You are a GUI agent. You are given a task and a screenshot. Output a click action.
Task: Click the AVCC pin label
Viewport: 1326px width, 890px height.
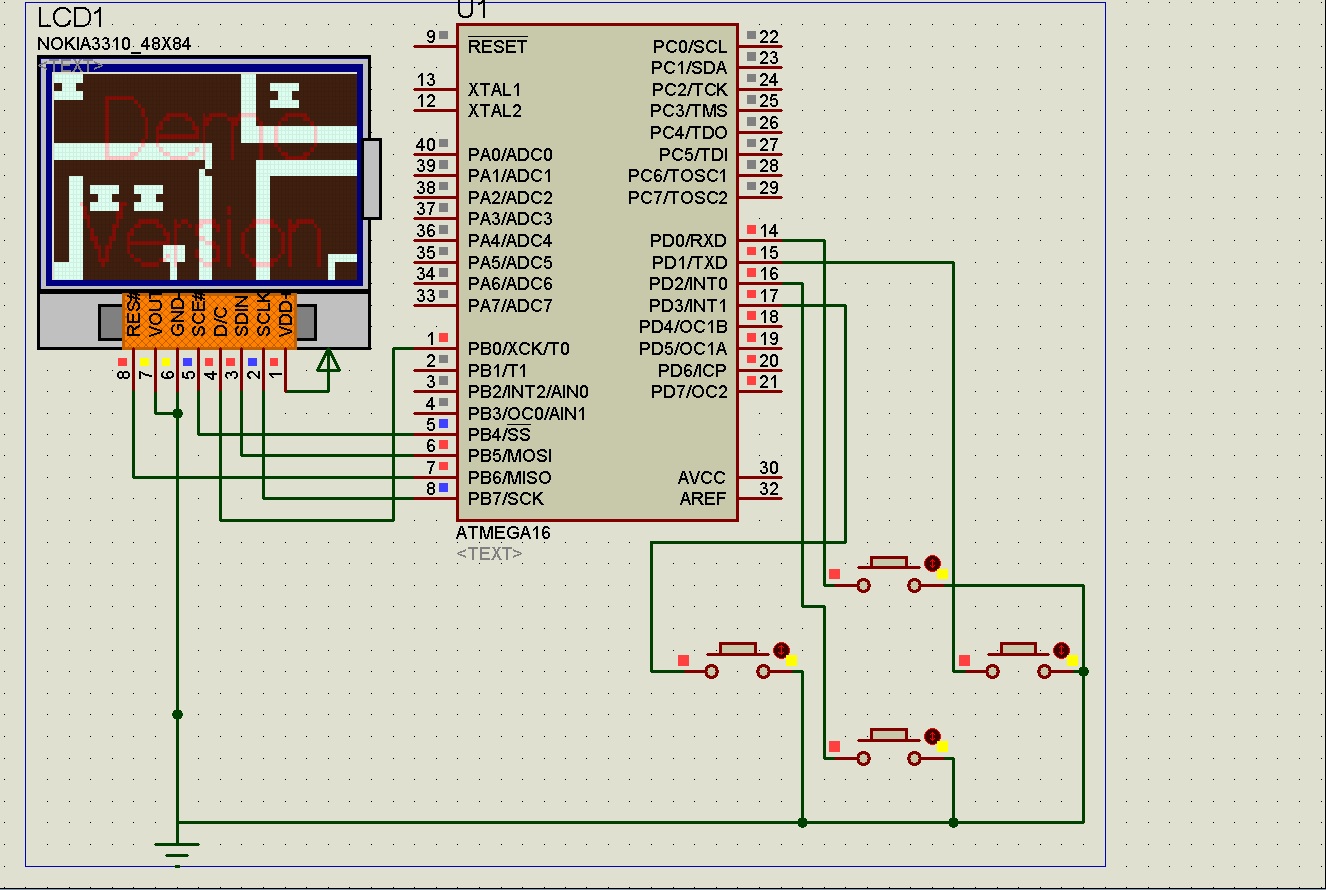coord(702,478)
